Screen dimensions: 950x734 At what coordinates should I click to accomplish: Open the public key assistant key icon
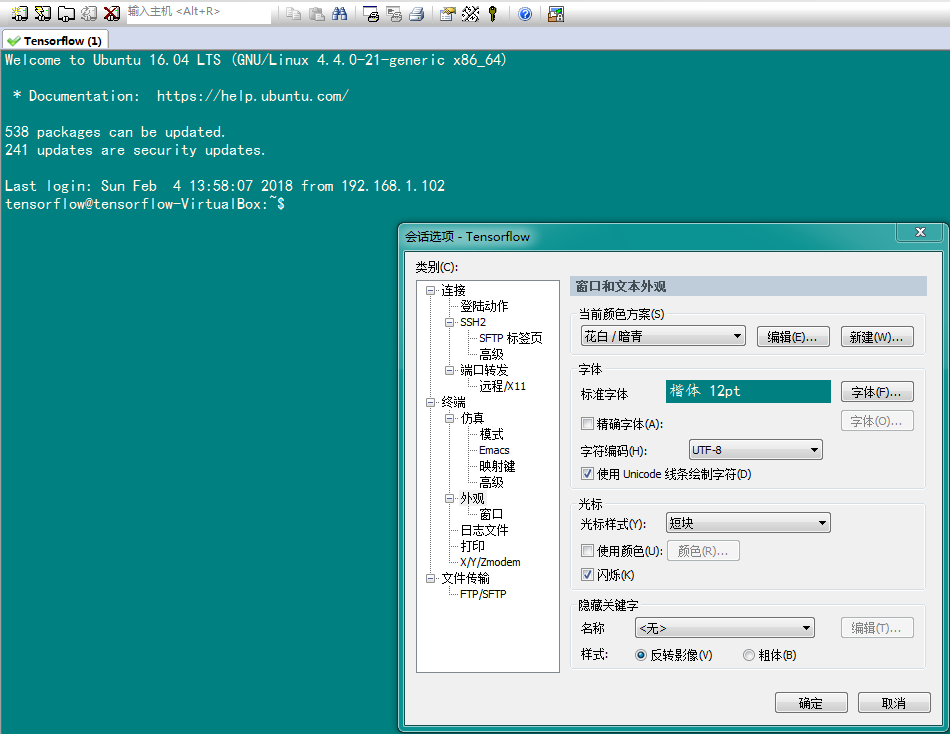[x=492, y=14]
